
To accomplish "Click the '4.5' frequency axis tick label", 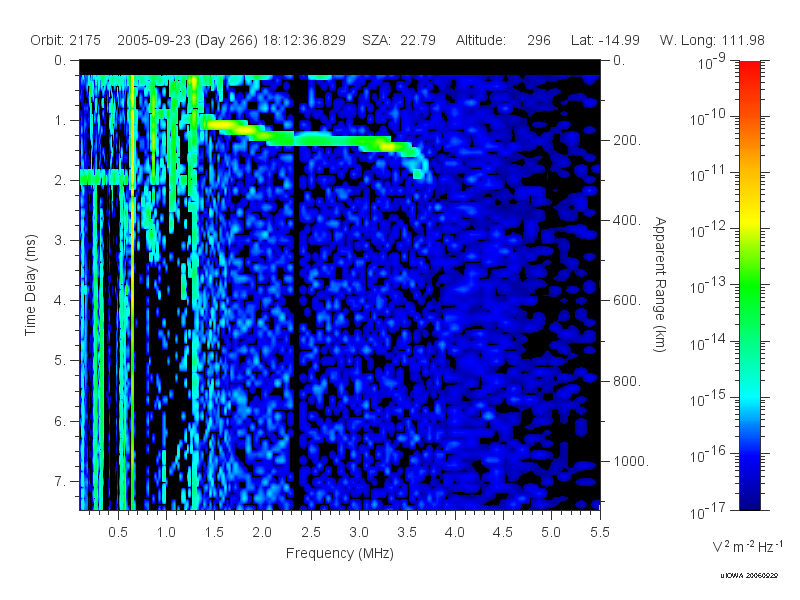I will click(503, 533).
